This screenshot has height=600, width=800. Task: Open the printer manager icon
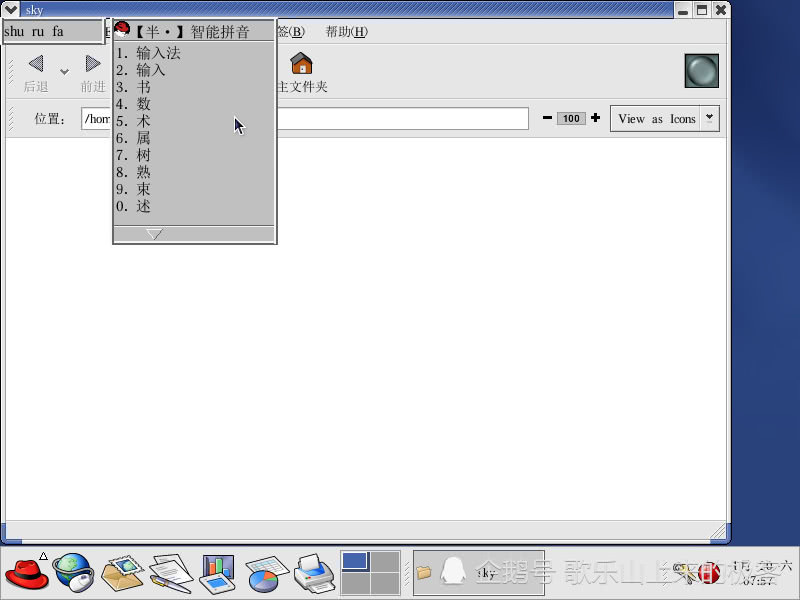coord(314,573)
